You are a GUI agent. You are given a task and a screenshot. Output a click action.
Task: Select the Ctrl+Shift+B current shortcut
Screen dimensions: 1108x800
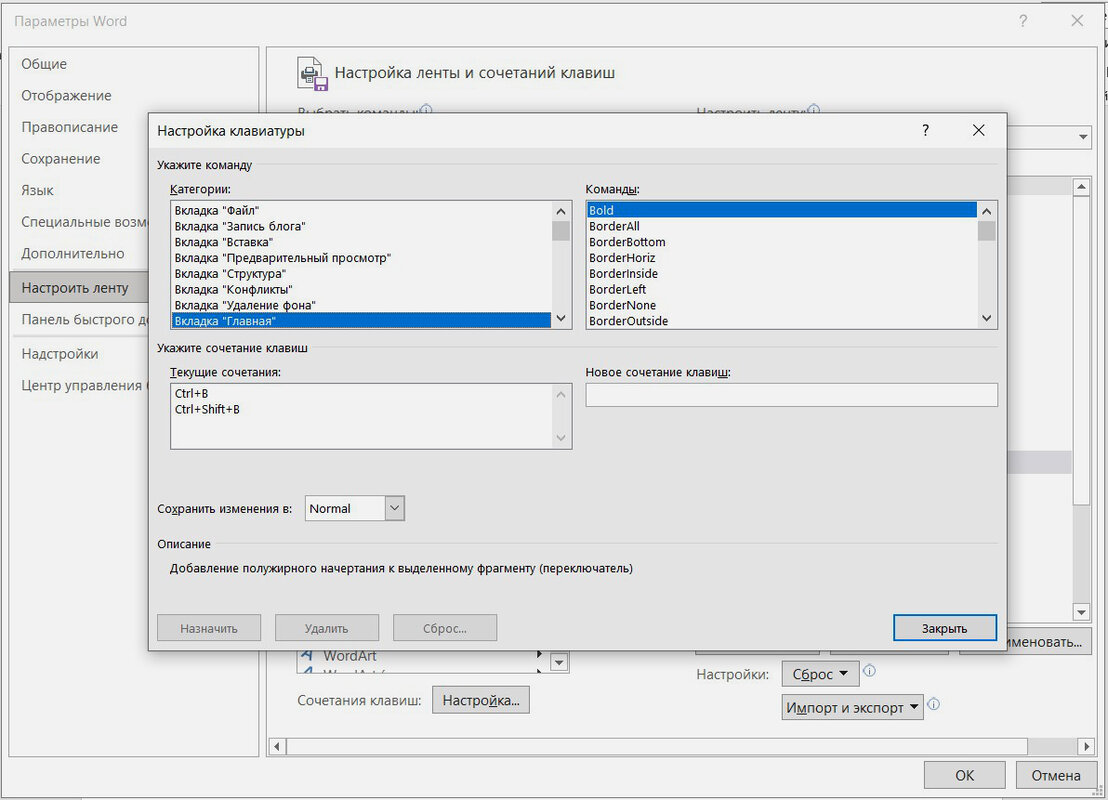[x=207, y=409]
